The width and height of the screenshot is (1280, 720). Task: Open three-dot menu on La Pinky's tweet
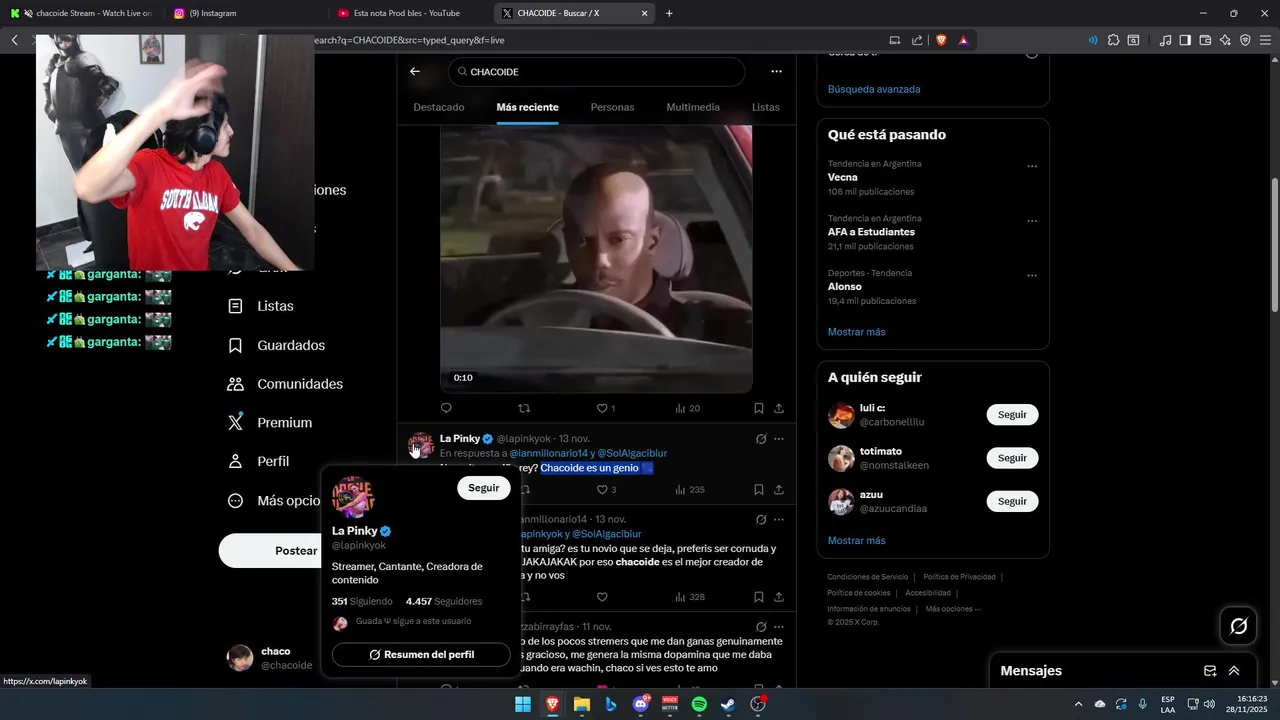coord(779,439)
